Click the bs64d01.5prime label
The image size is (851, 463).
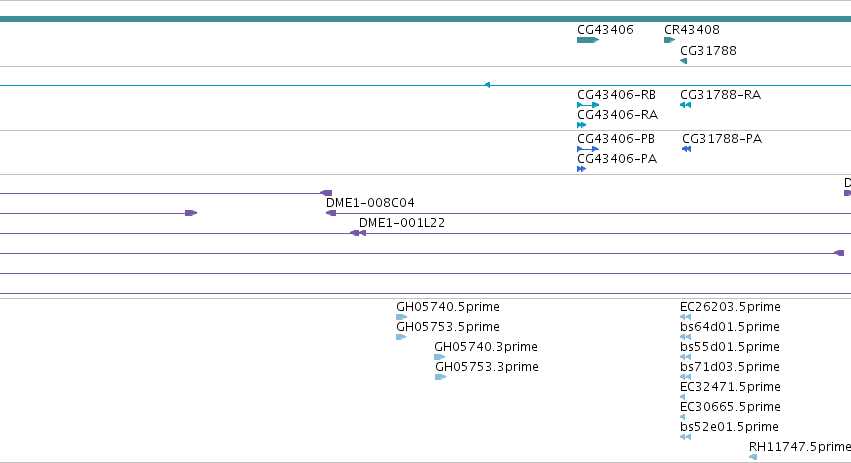[730, 327]
